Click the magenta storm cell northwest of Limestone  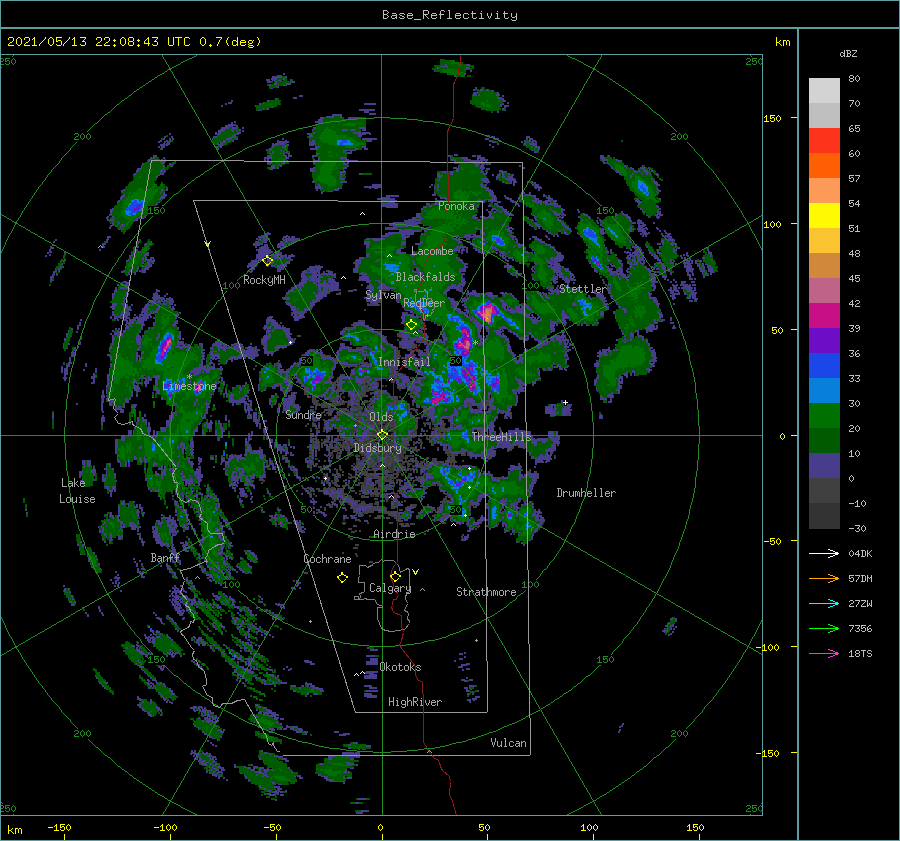tap(166, 345)
